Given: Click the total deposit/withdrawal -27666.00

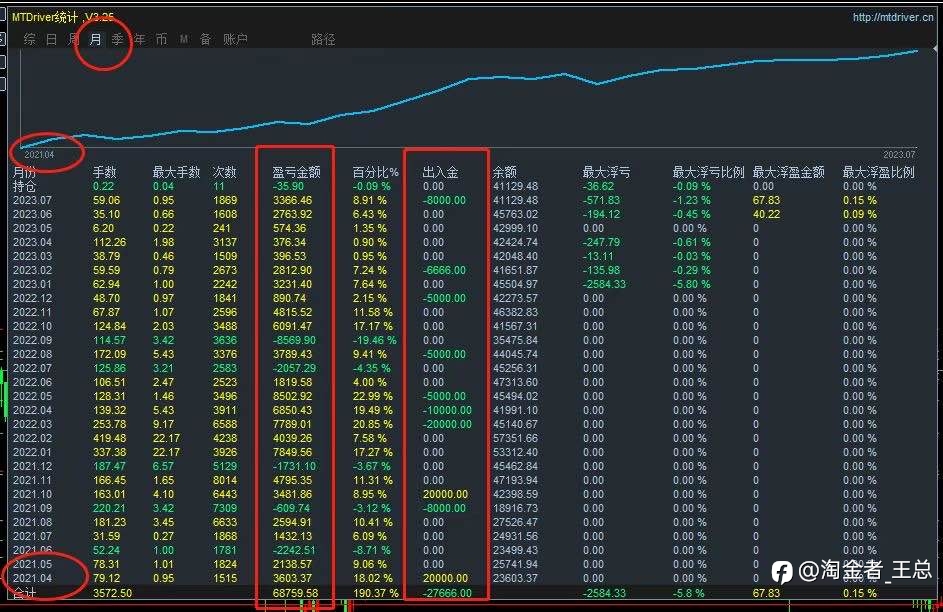Looking at the screenshot, I should tap(447, 593).
